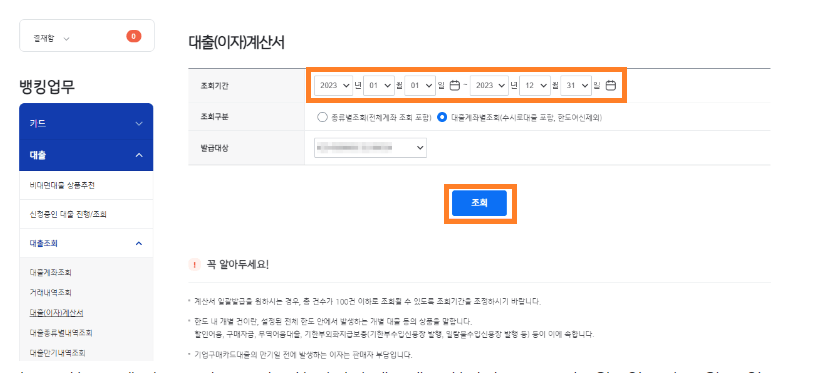The height and width of the screenshot is (373, 824).
Task: Open the end month 12 dropdown
Action: click(x=534, y=85)
